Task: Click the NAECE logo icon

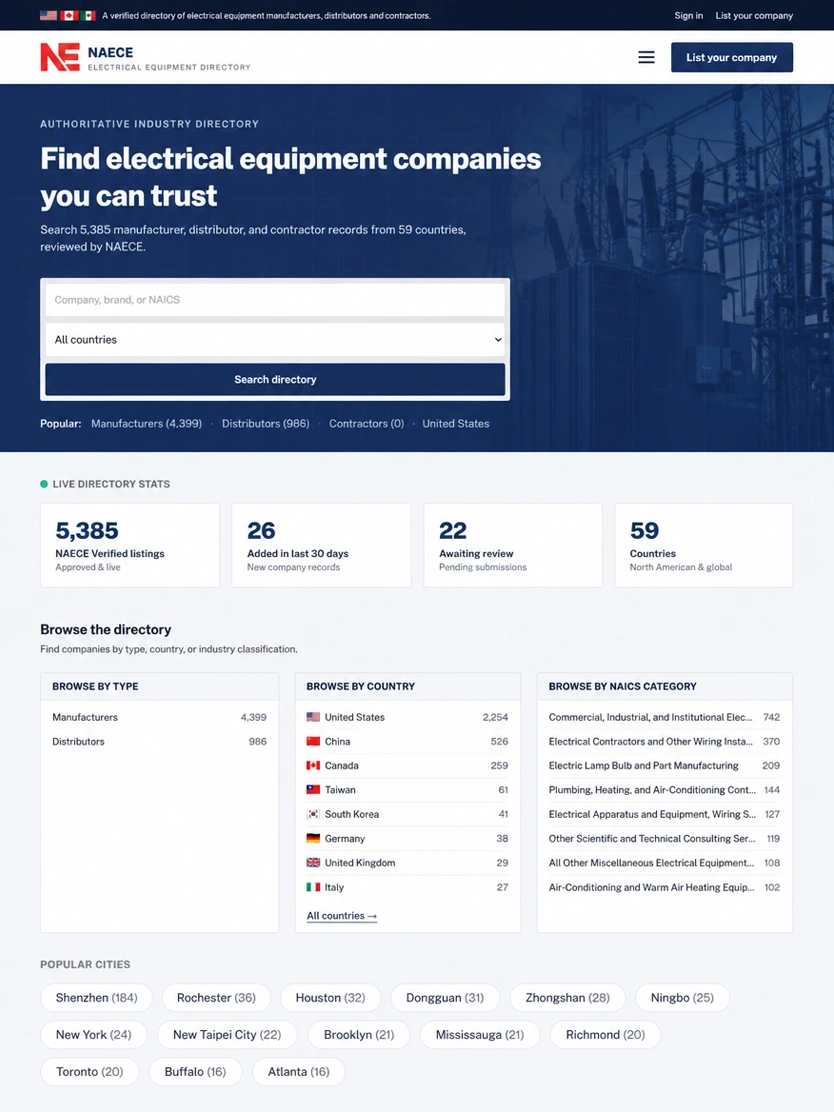Action: click(60, 57)
